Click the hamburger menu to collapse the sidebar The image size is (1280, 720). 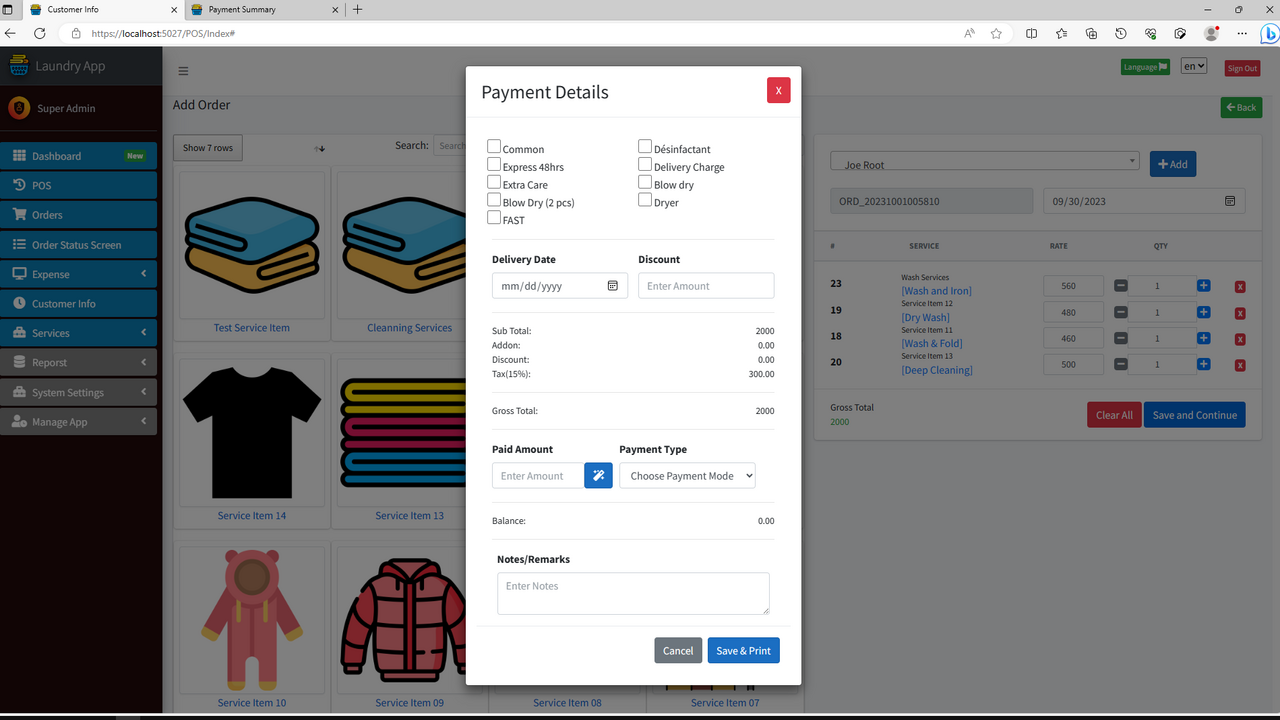(x=183, y=71)
